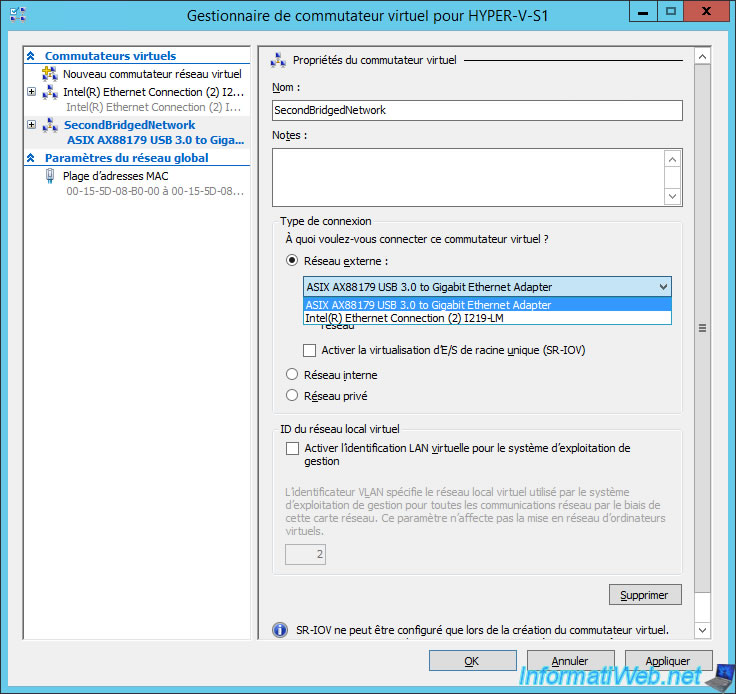Viewport: 736px width, 694px height.
Task: Click the Notes box scroll down arrow
Action: click(x=672, y=196)
